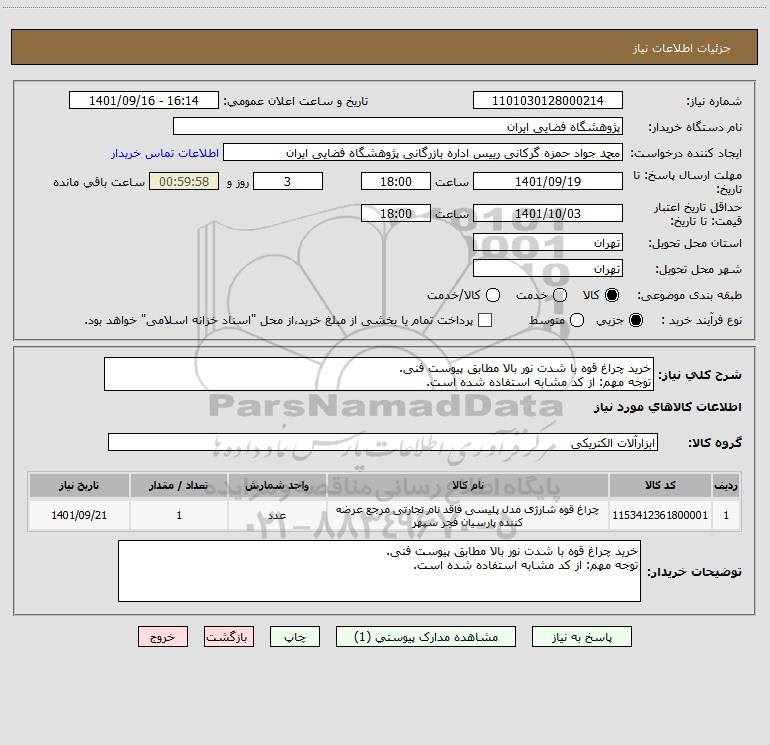Click the request creator name field
This screenshot has width=770, height=745.
point(423,153)
